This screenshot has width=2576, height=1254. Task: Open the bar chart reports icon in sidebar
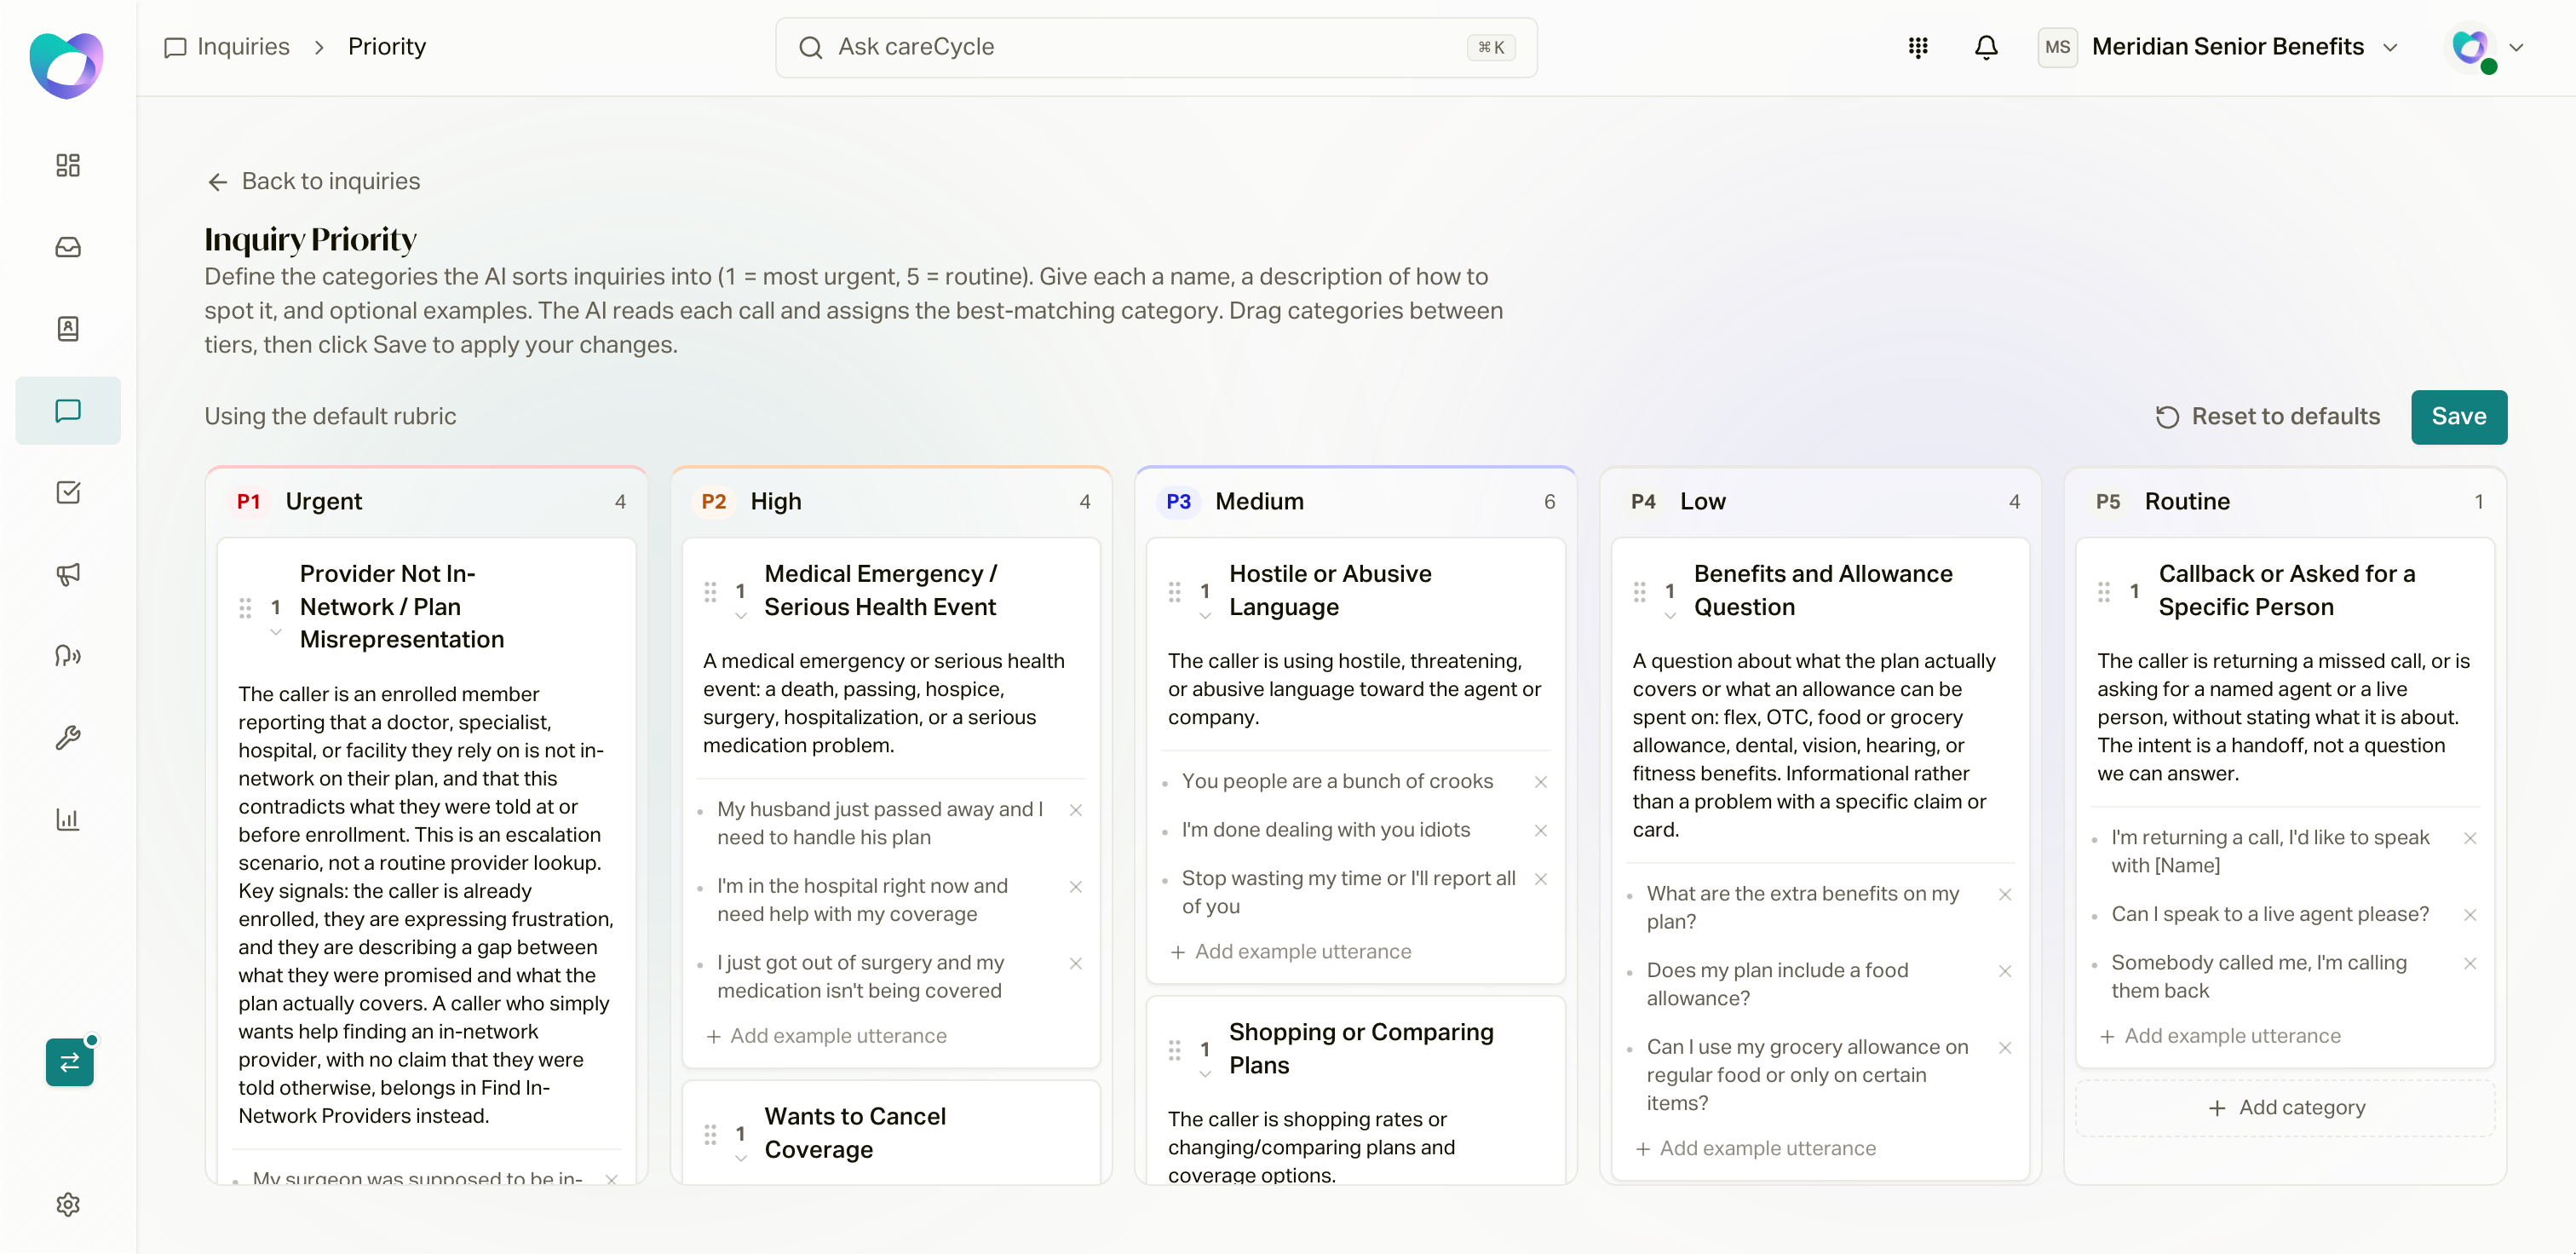[67, 820]
